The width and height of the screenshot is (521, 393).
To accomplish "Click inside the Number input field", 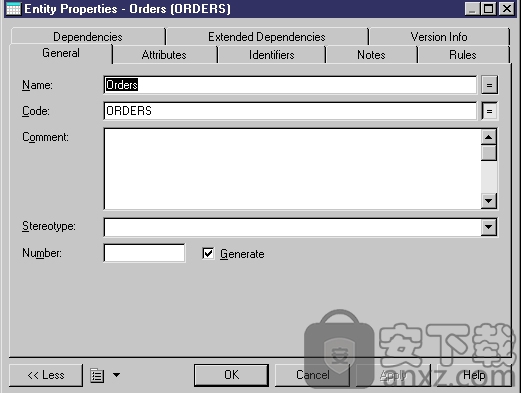I will (144, 253).
